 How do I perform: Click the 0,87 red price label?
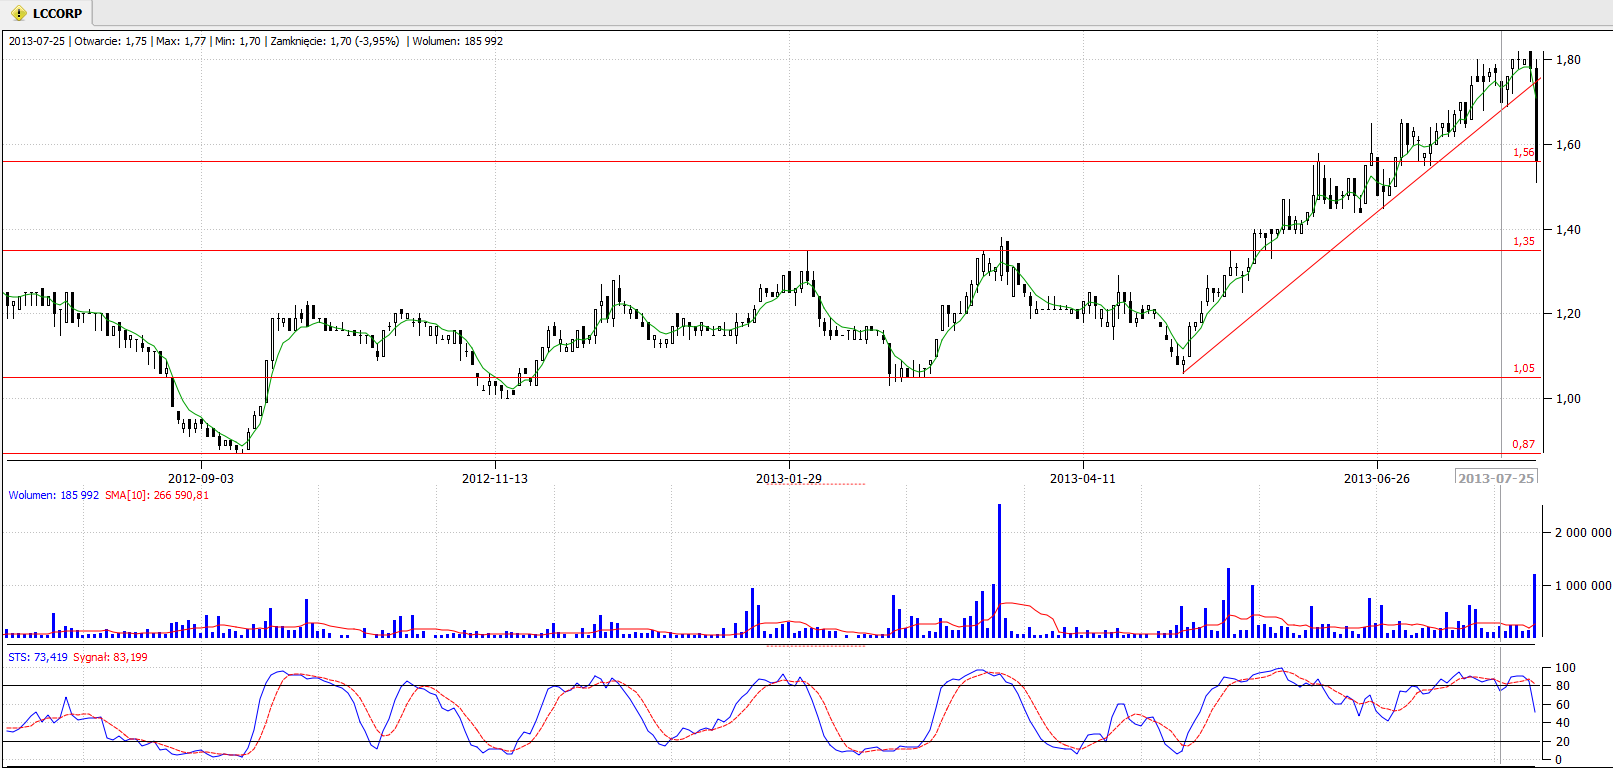click(x=1523, y=444)
